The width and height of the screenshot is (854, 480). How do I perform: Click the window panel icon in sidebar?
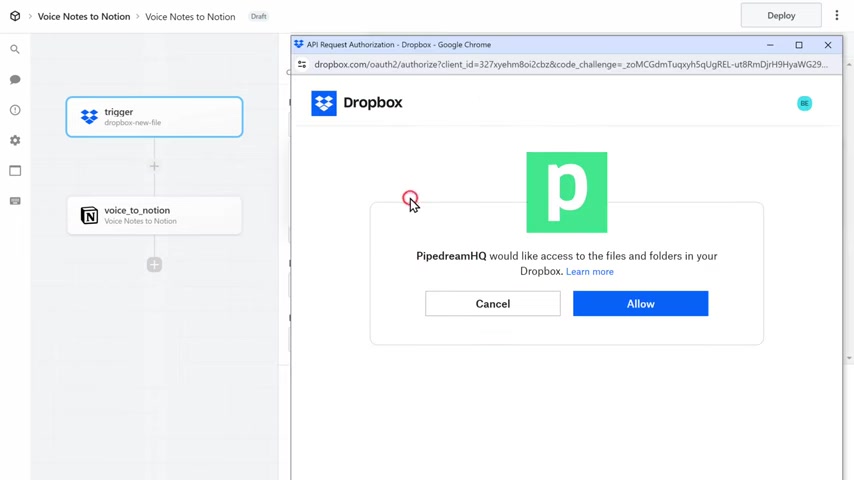click(x=15, y=171)
